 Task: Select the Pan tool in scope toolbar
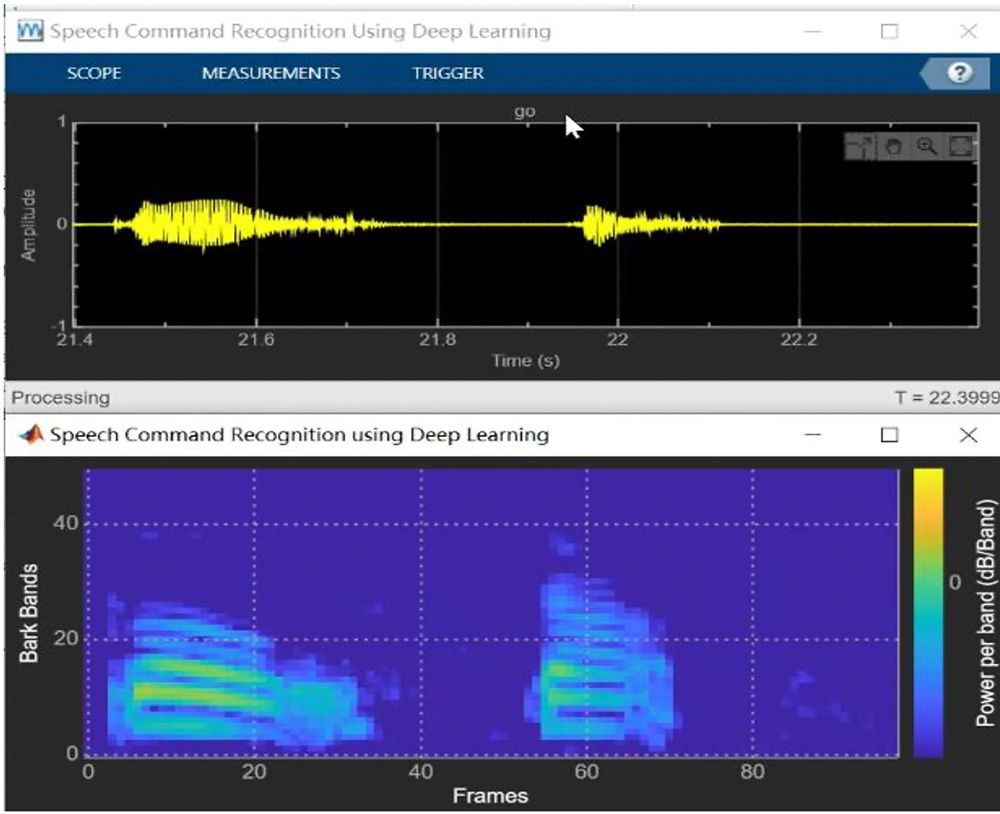tap(893, 147)
